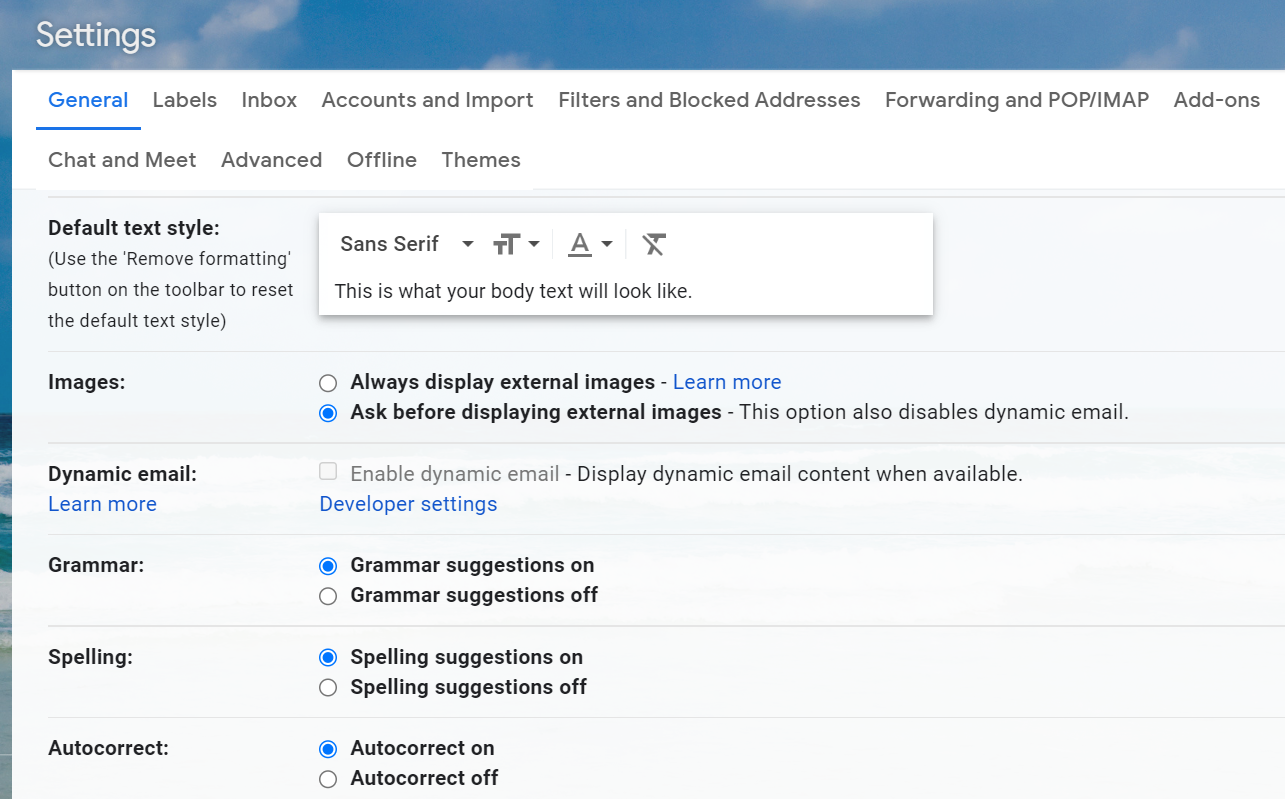Open the text color picker icon
1285x799 pixels.
[x=580, y=244]
